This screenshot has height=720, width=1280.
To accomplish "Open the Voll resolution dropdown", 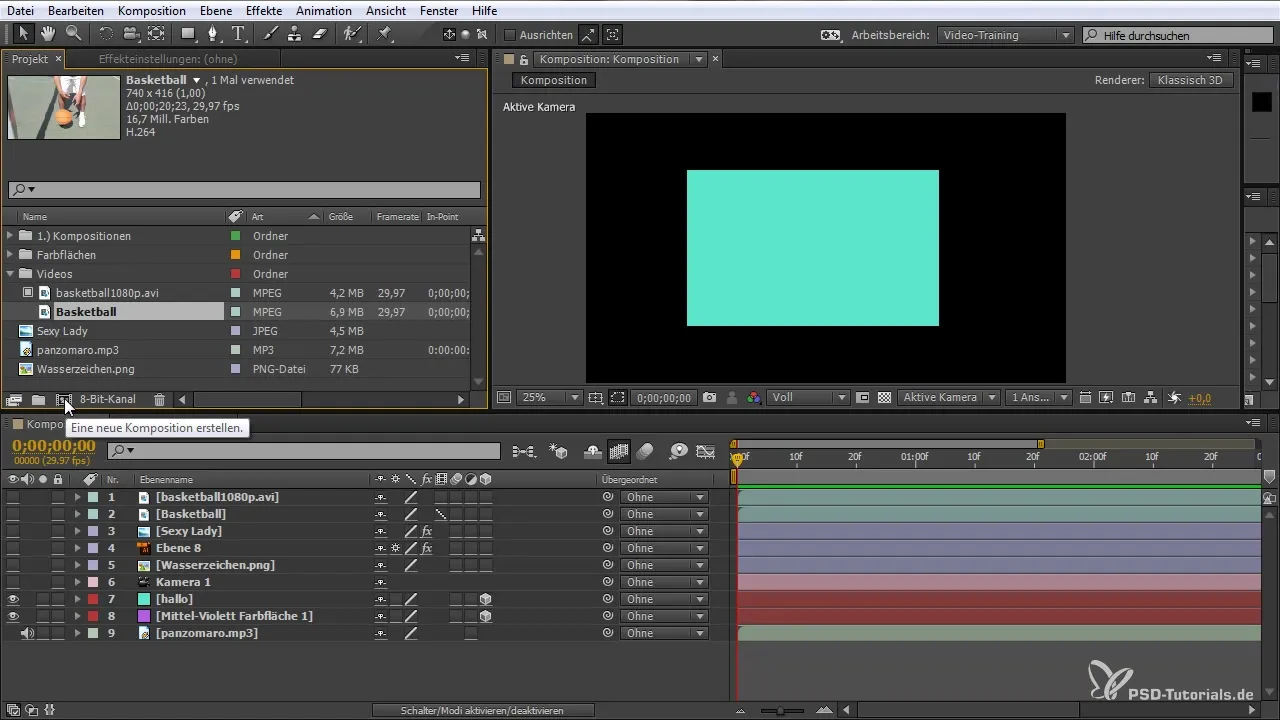I will tap(808, 397).
